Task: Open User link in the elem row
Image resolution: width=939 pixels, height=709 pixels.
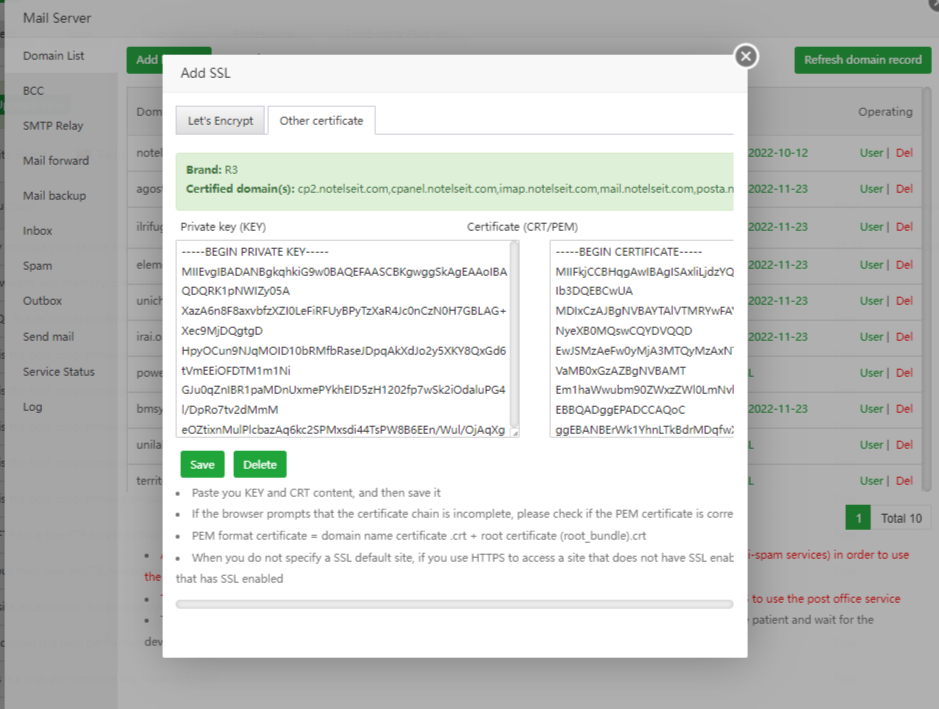Action: coord(871,265)
